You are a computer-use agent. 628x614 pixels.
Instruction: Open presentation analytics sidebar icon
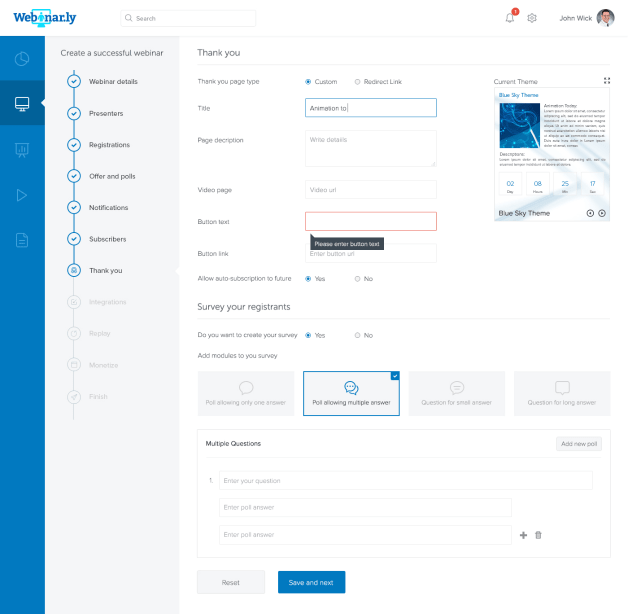coord(22,149)
